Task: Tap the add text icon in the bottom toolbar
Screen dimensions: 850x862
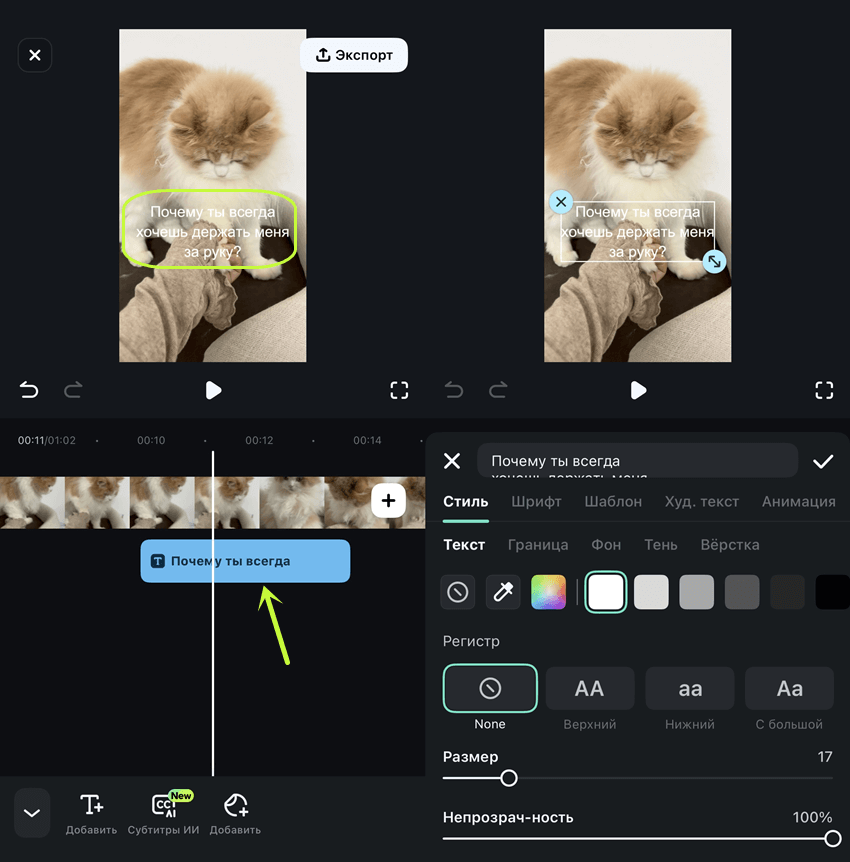Action: 91,806
